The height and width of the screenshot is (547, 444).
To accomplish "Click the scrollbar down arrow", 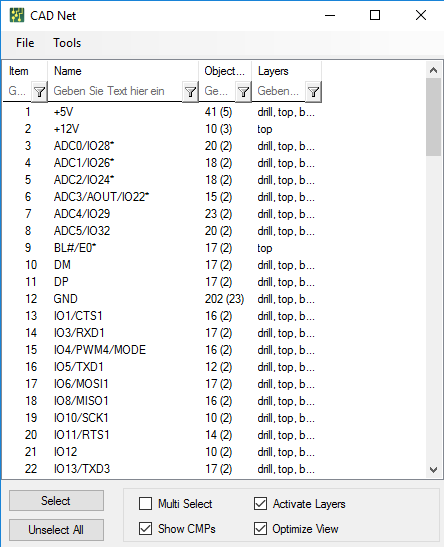I will click(x=433, y=470).
